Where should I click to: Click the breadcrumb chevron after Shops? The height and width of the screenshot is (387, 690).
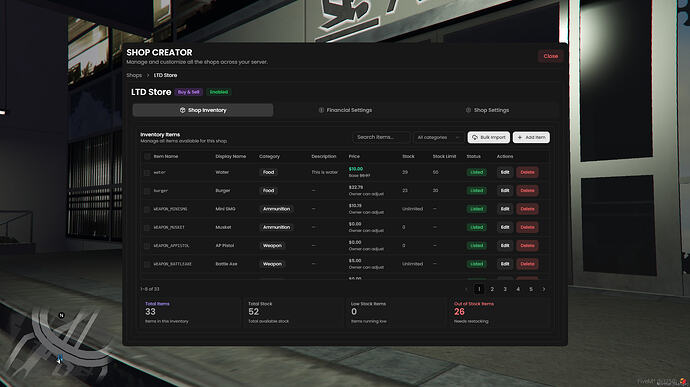tap(148, 75)
